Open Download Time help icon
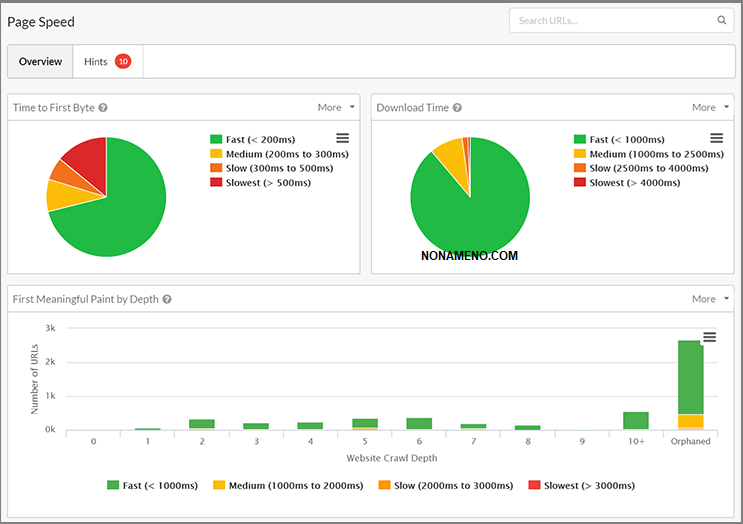Image resolution: width=743 pixels, height=524 pixels. point(457,108)
